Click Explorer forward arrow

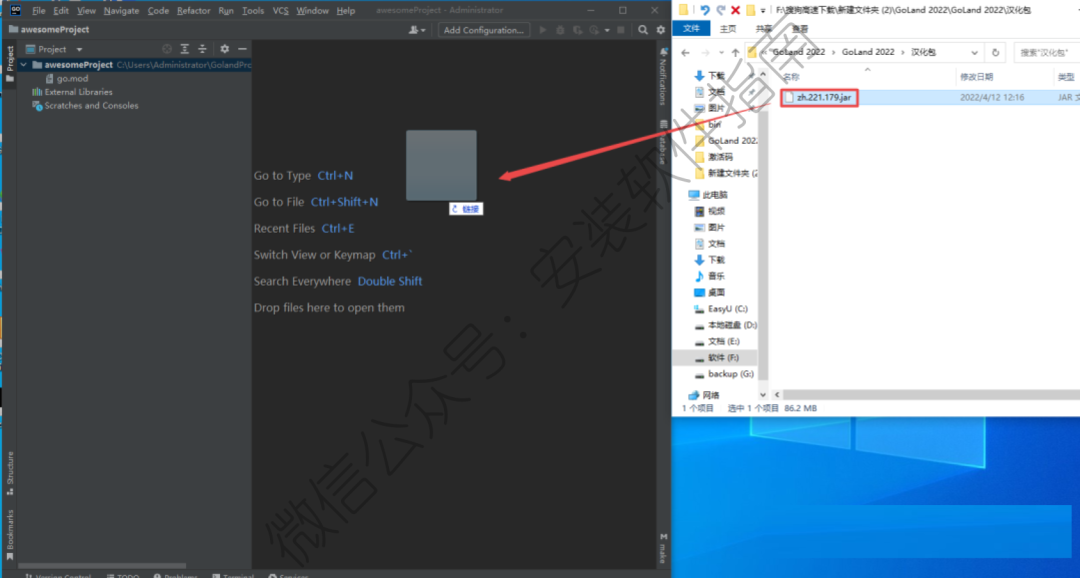705,52
